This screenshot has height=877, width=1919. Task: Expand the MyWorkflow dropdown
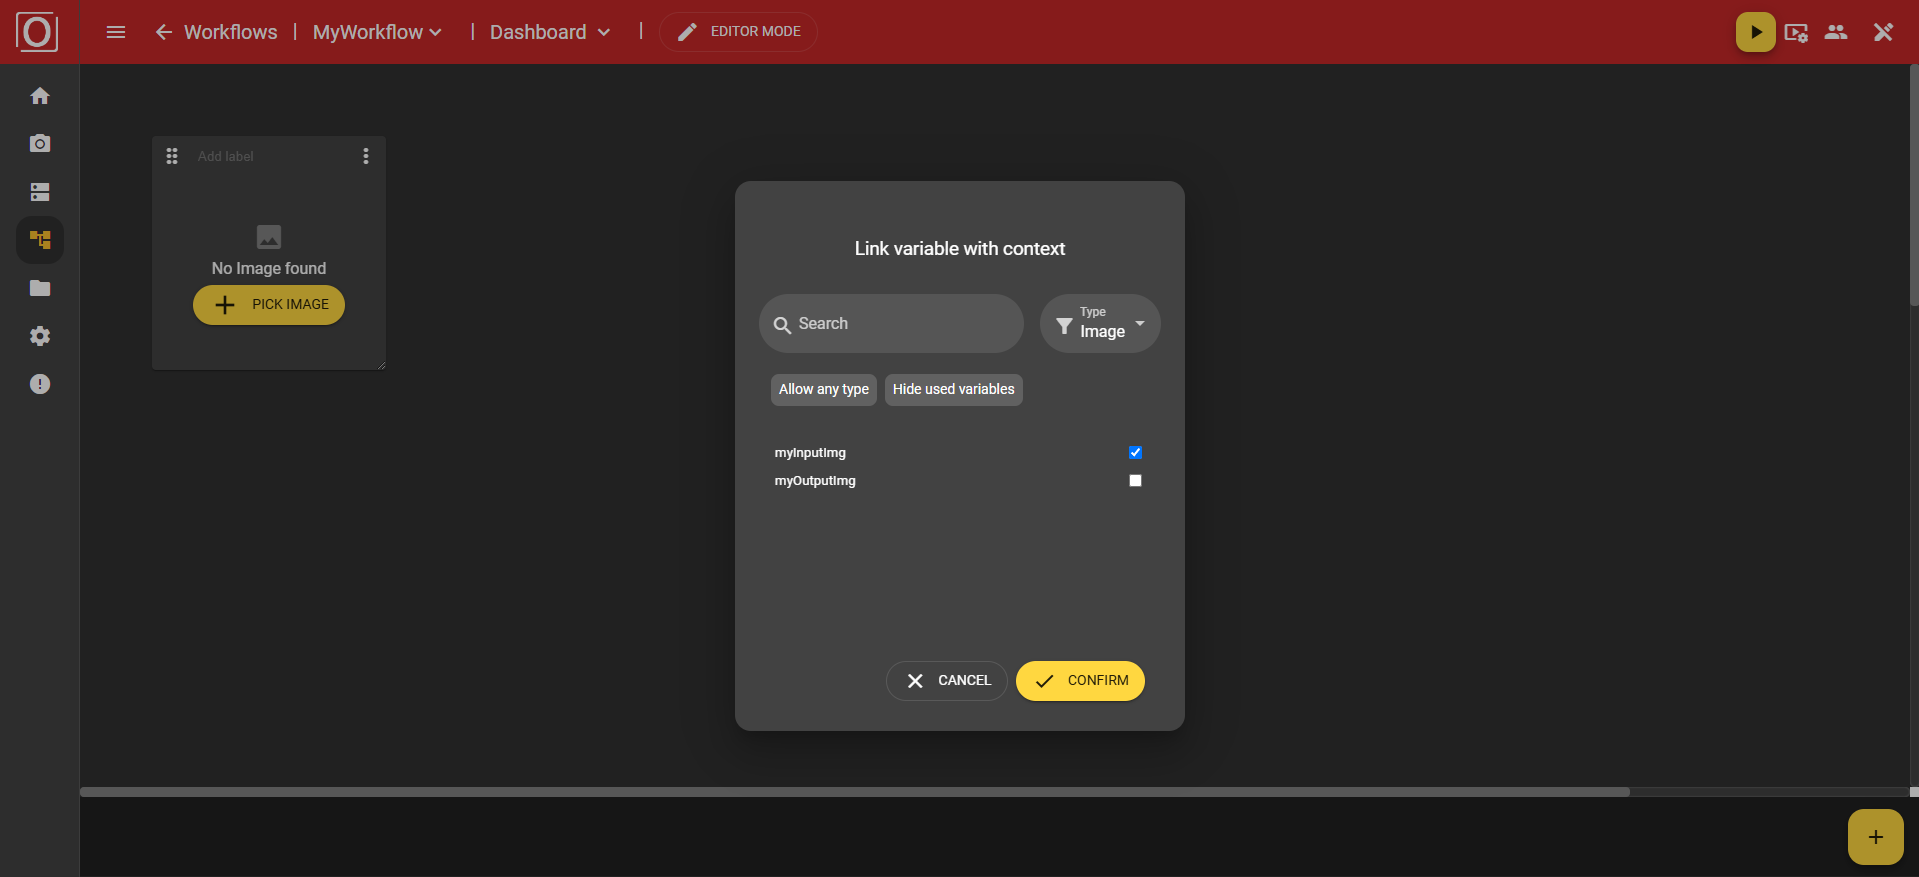[x=377, y=32]
